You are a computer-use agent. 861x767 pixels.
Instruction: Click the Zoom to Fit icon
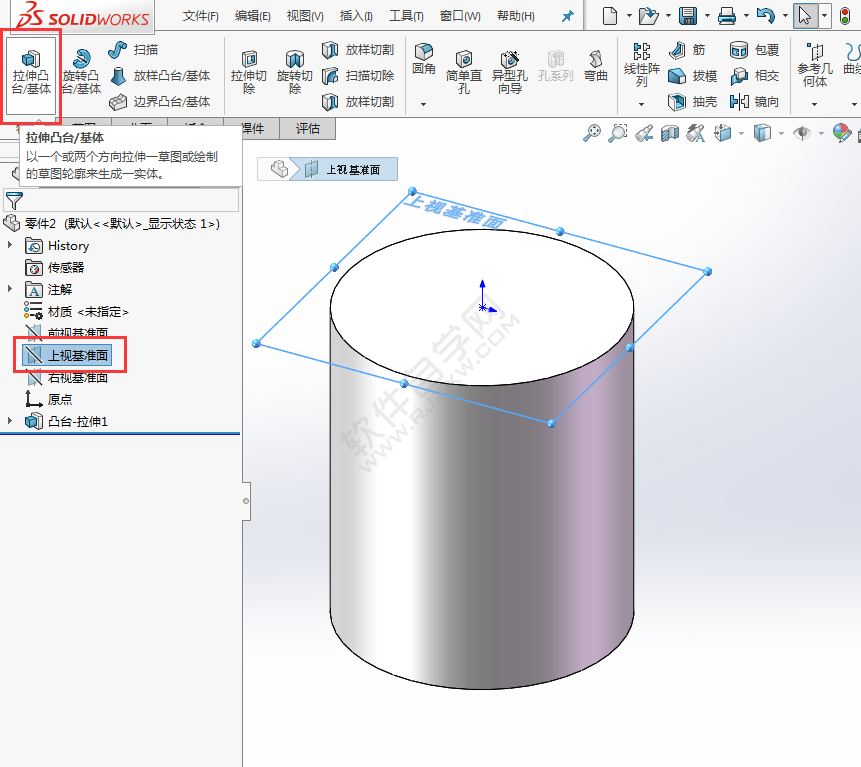pos(593,133)
